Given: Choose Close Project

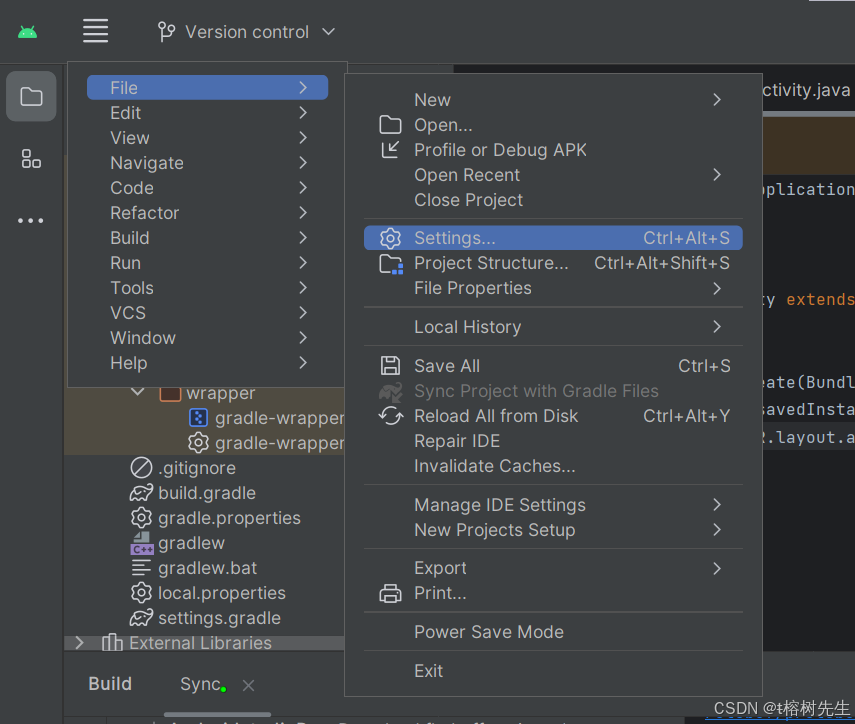Looking at the screenshot, I should coord(553,200).
